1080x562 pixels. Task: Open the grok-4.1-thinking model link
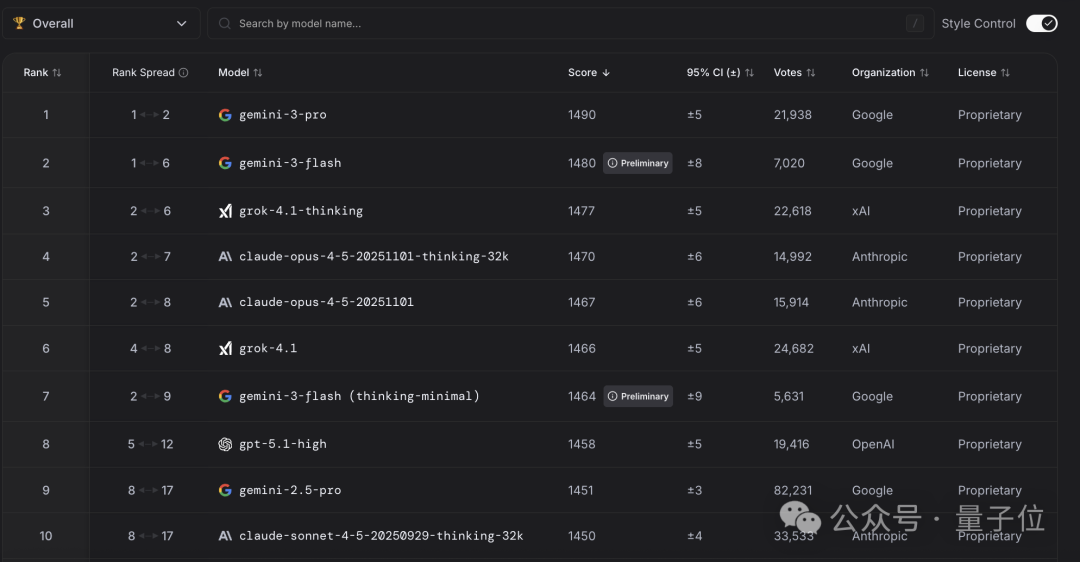[301, 211]
